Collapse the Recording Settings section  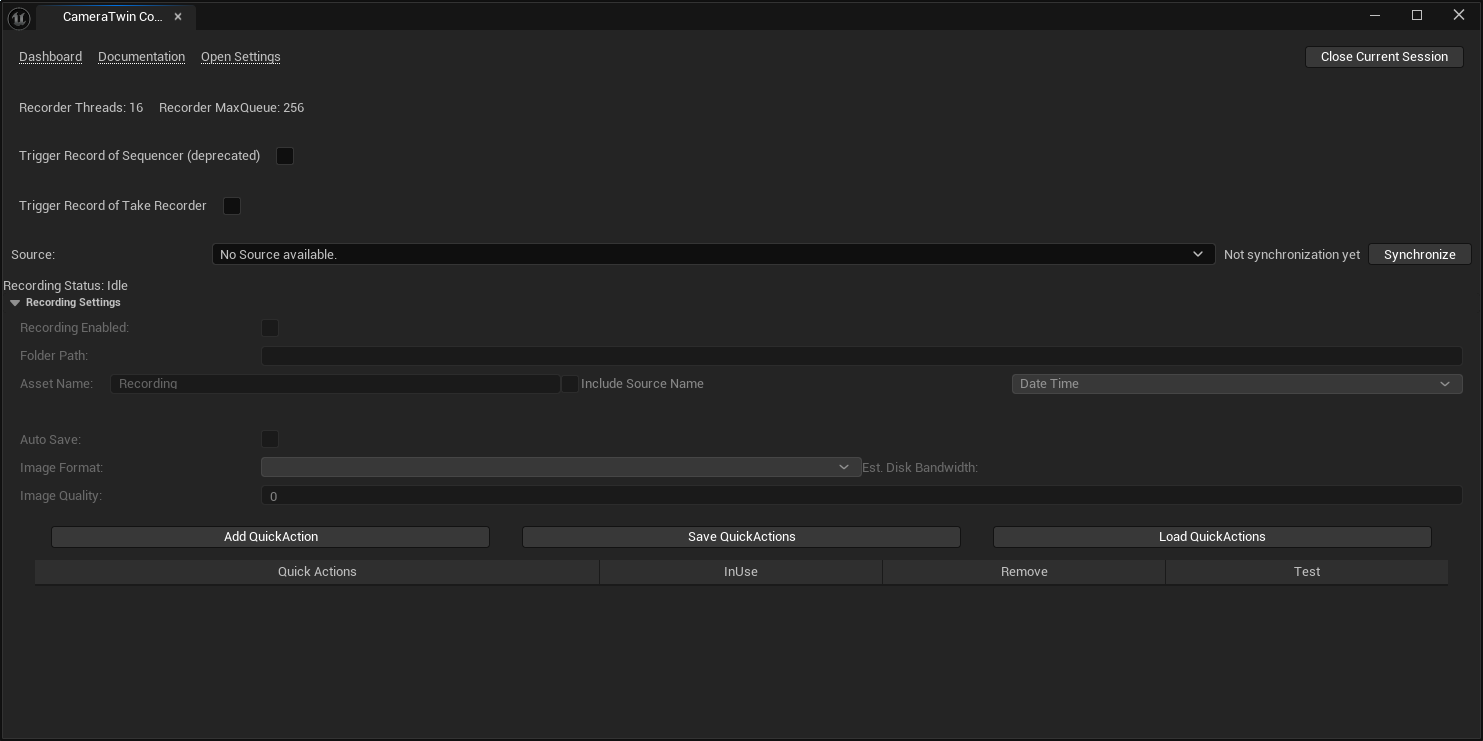15,303
